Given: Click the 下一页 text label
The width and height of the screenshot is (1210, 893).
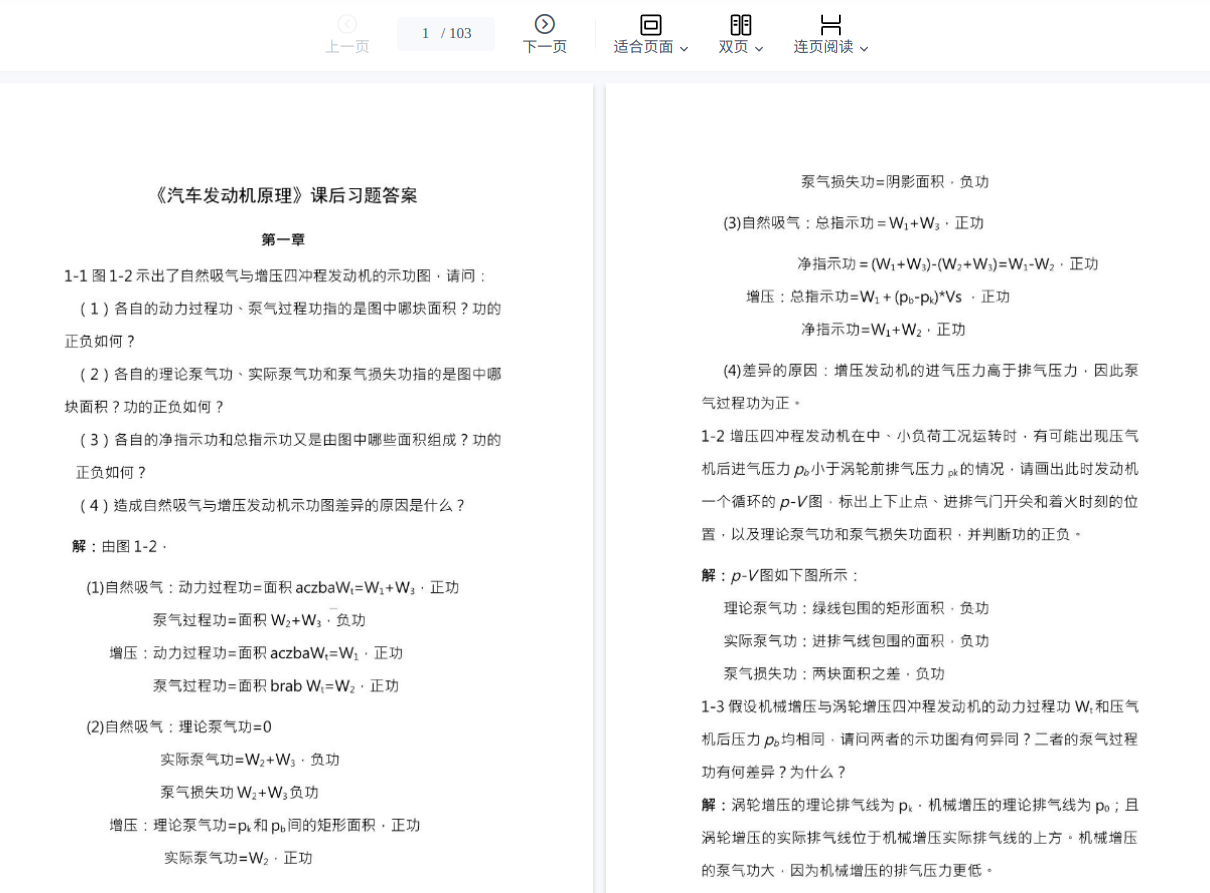Looking at the screenshot, I should 544,47.
